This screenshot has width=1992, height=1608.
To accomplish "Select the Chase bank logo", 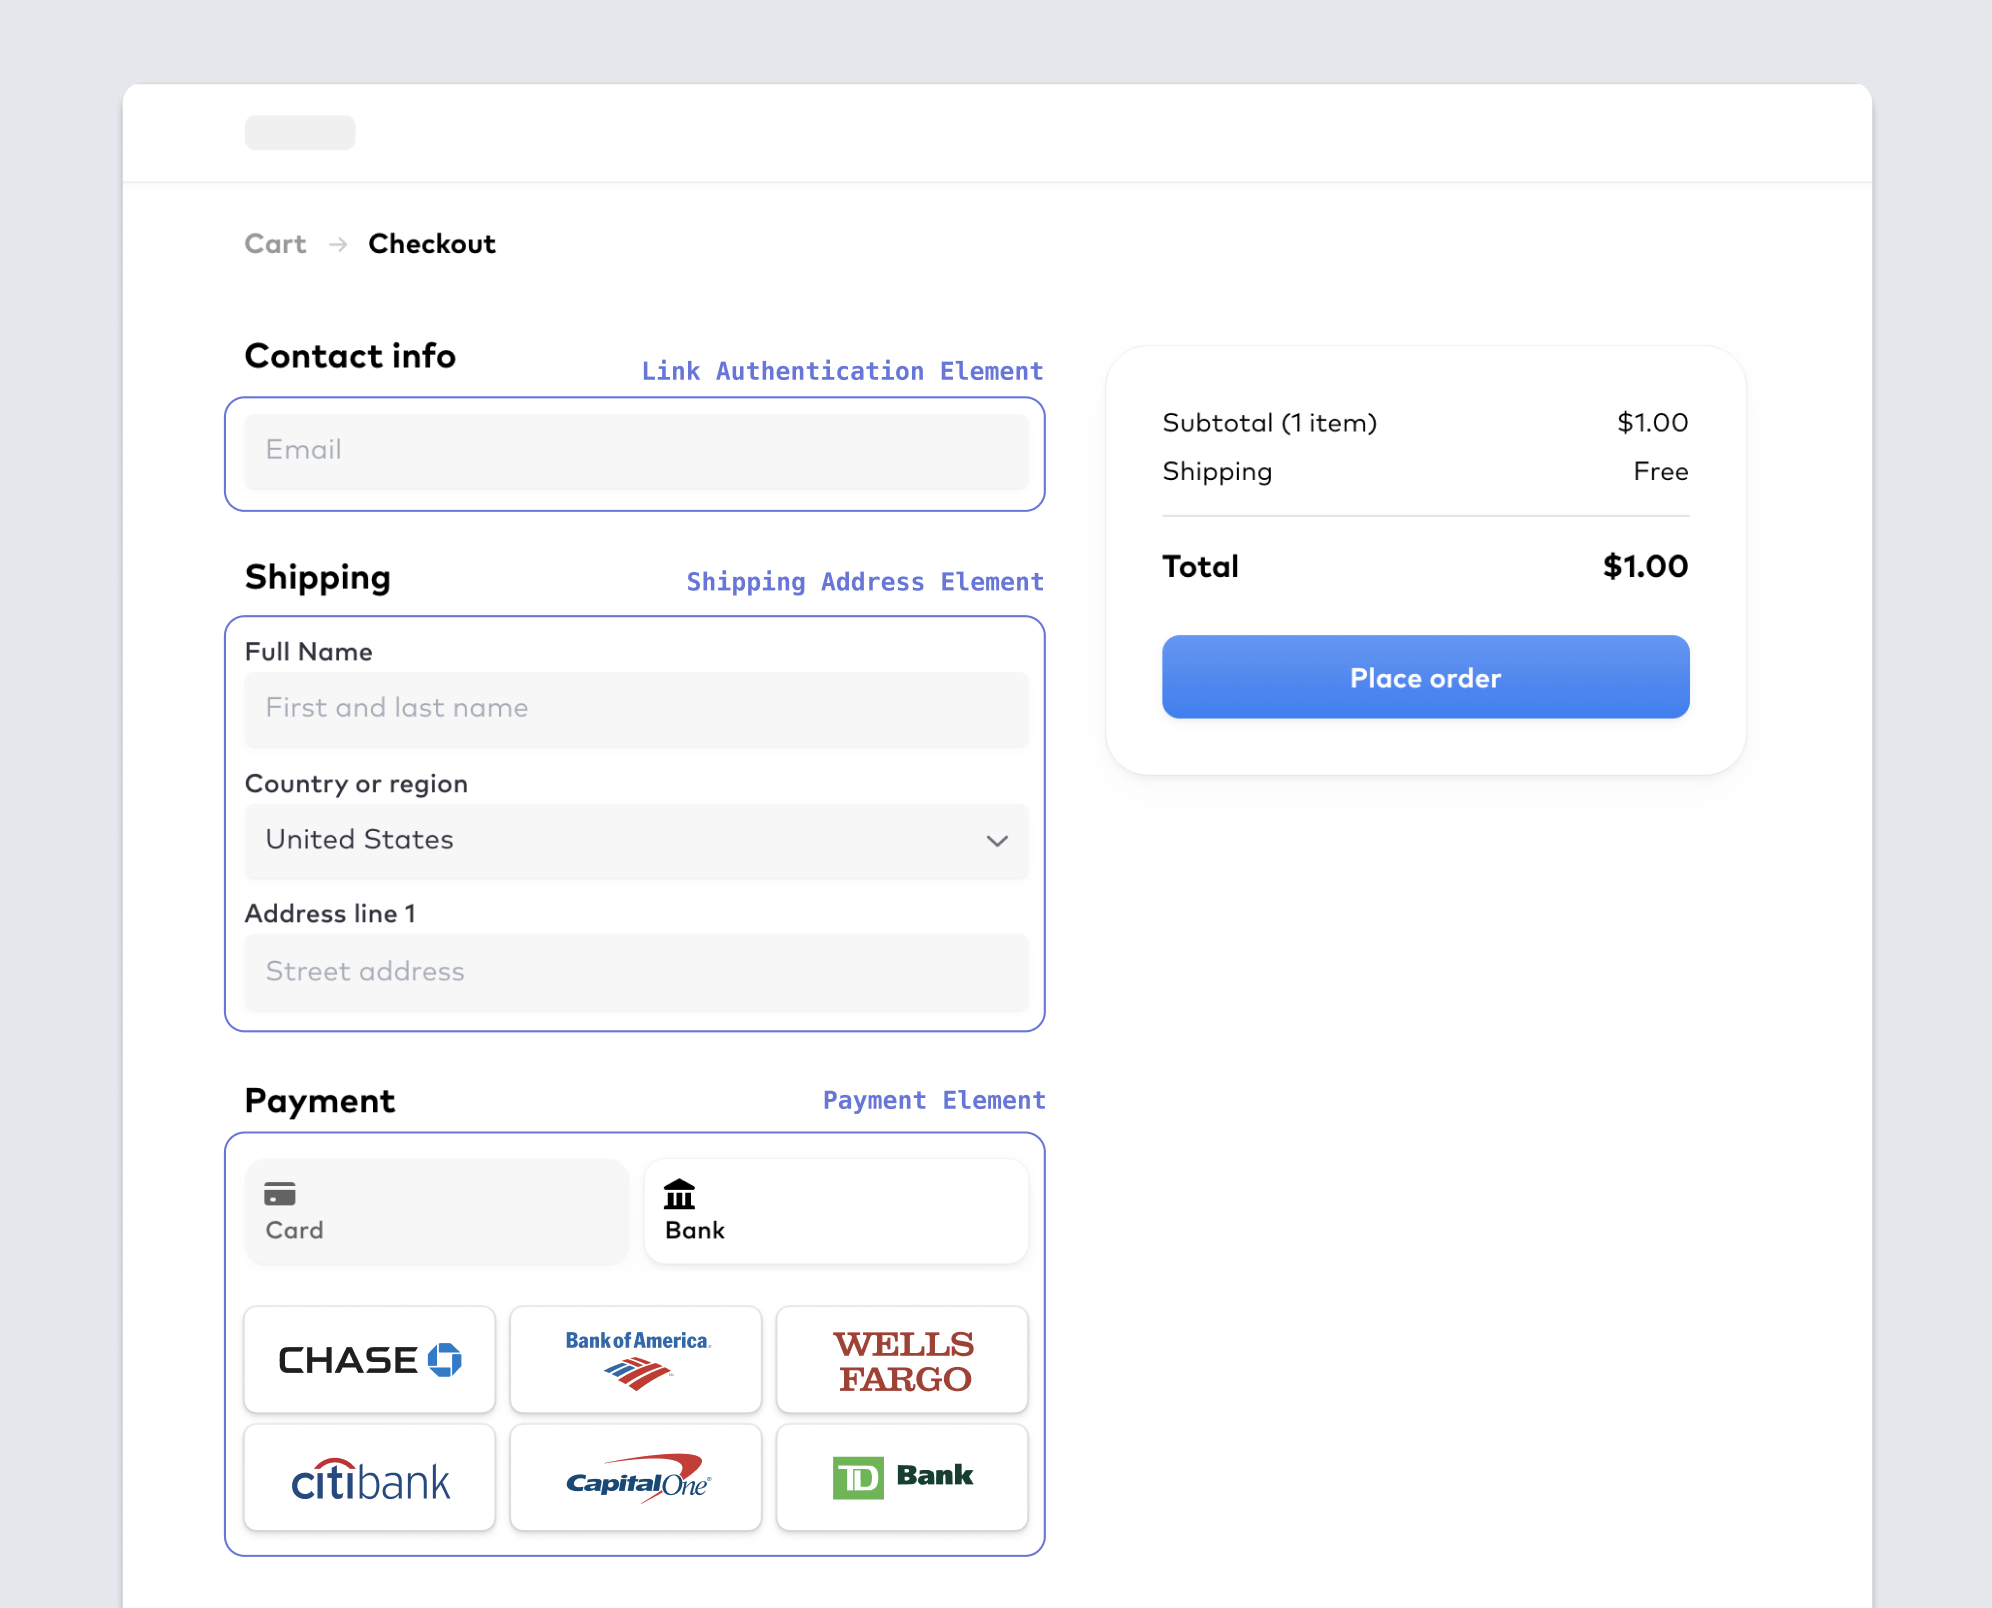I will point(369,1359).
